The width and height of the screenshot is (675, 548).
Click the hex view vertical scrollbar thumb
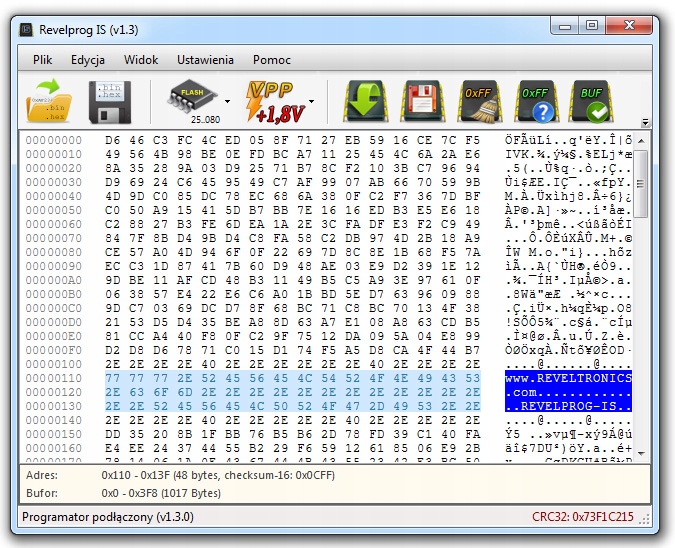tap(641, 184)
